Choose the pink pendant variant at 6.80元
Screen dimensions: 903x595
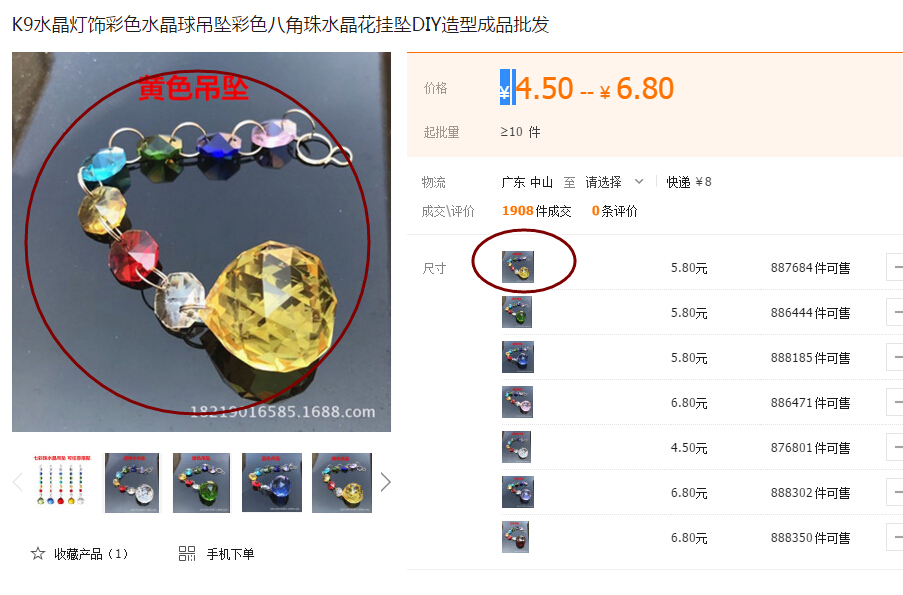517,401
